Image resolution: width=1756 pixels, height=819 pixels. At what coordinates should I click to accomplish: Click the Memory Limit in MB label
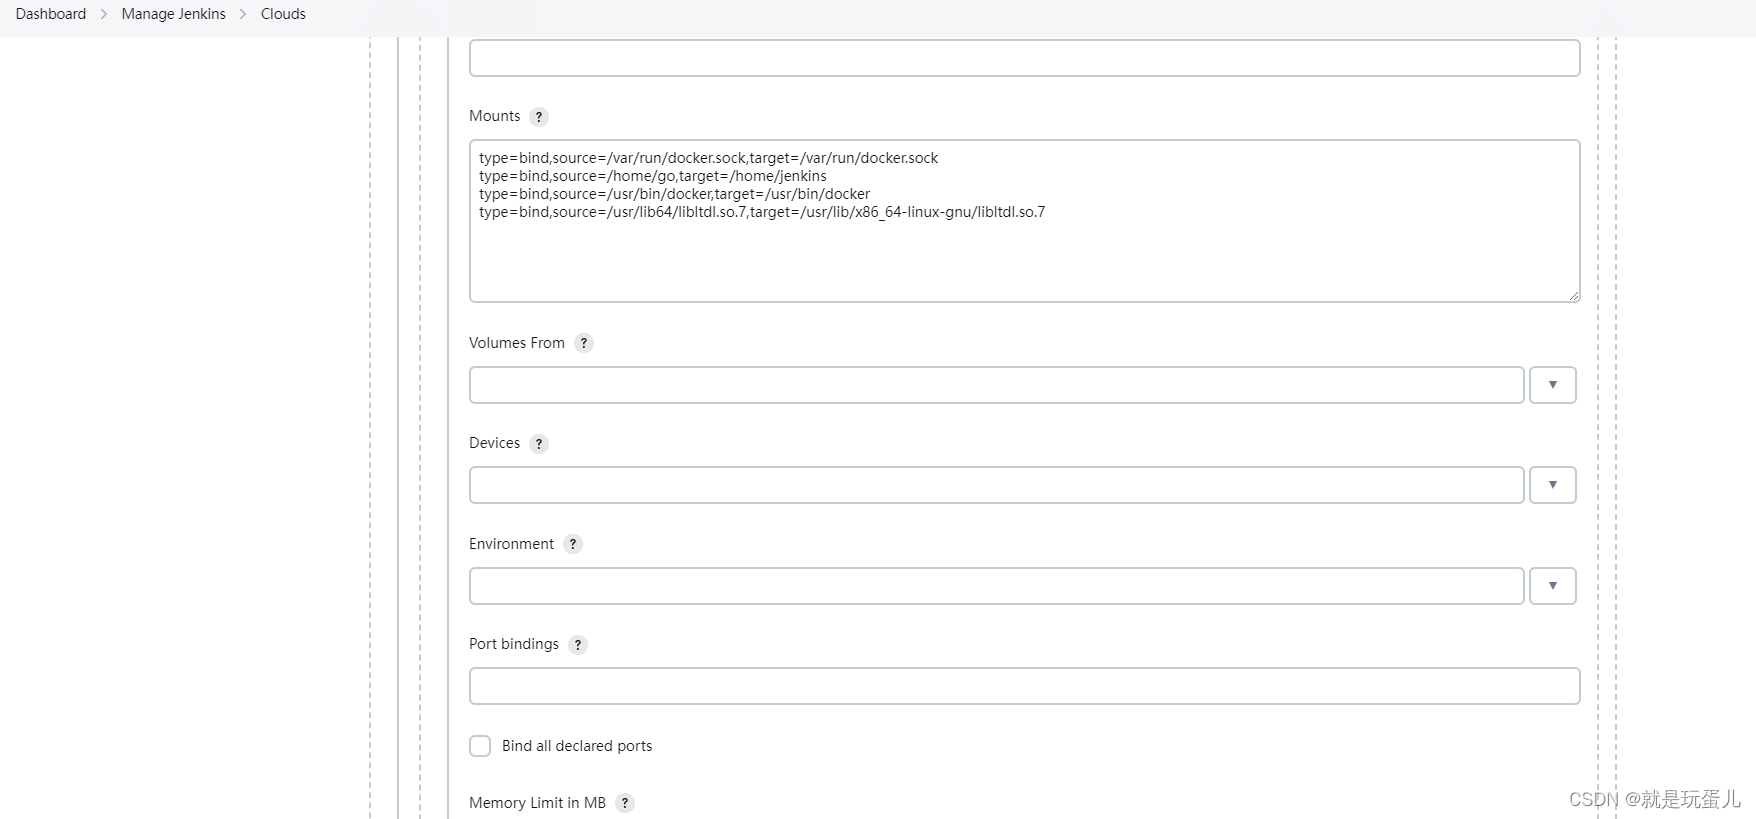click(537, 803)
